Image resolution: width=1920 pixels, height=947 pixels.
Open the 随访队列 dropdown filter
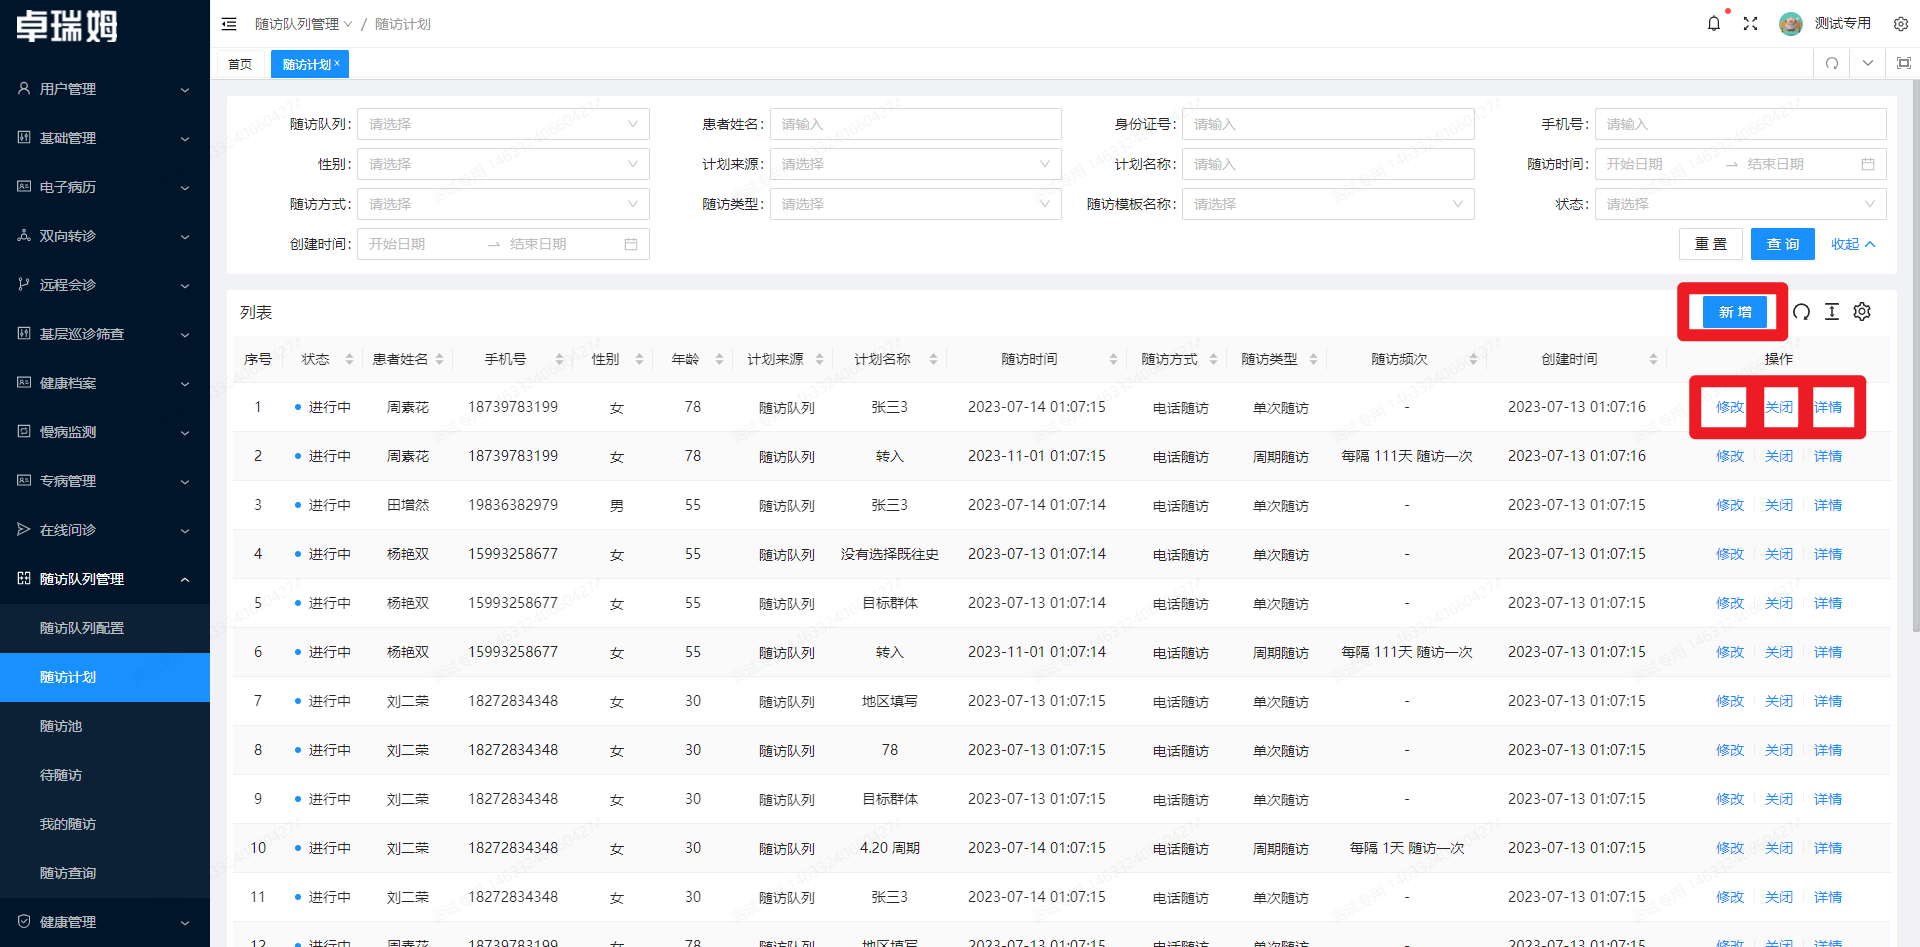click(503, 124)
